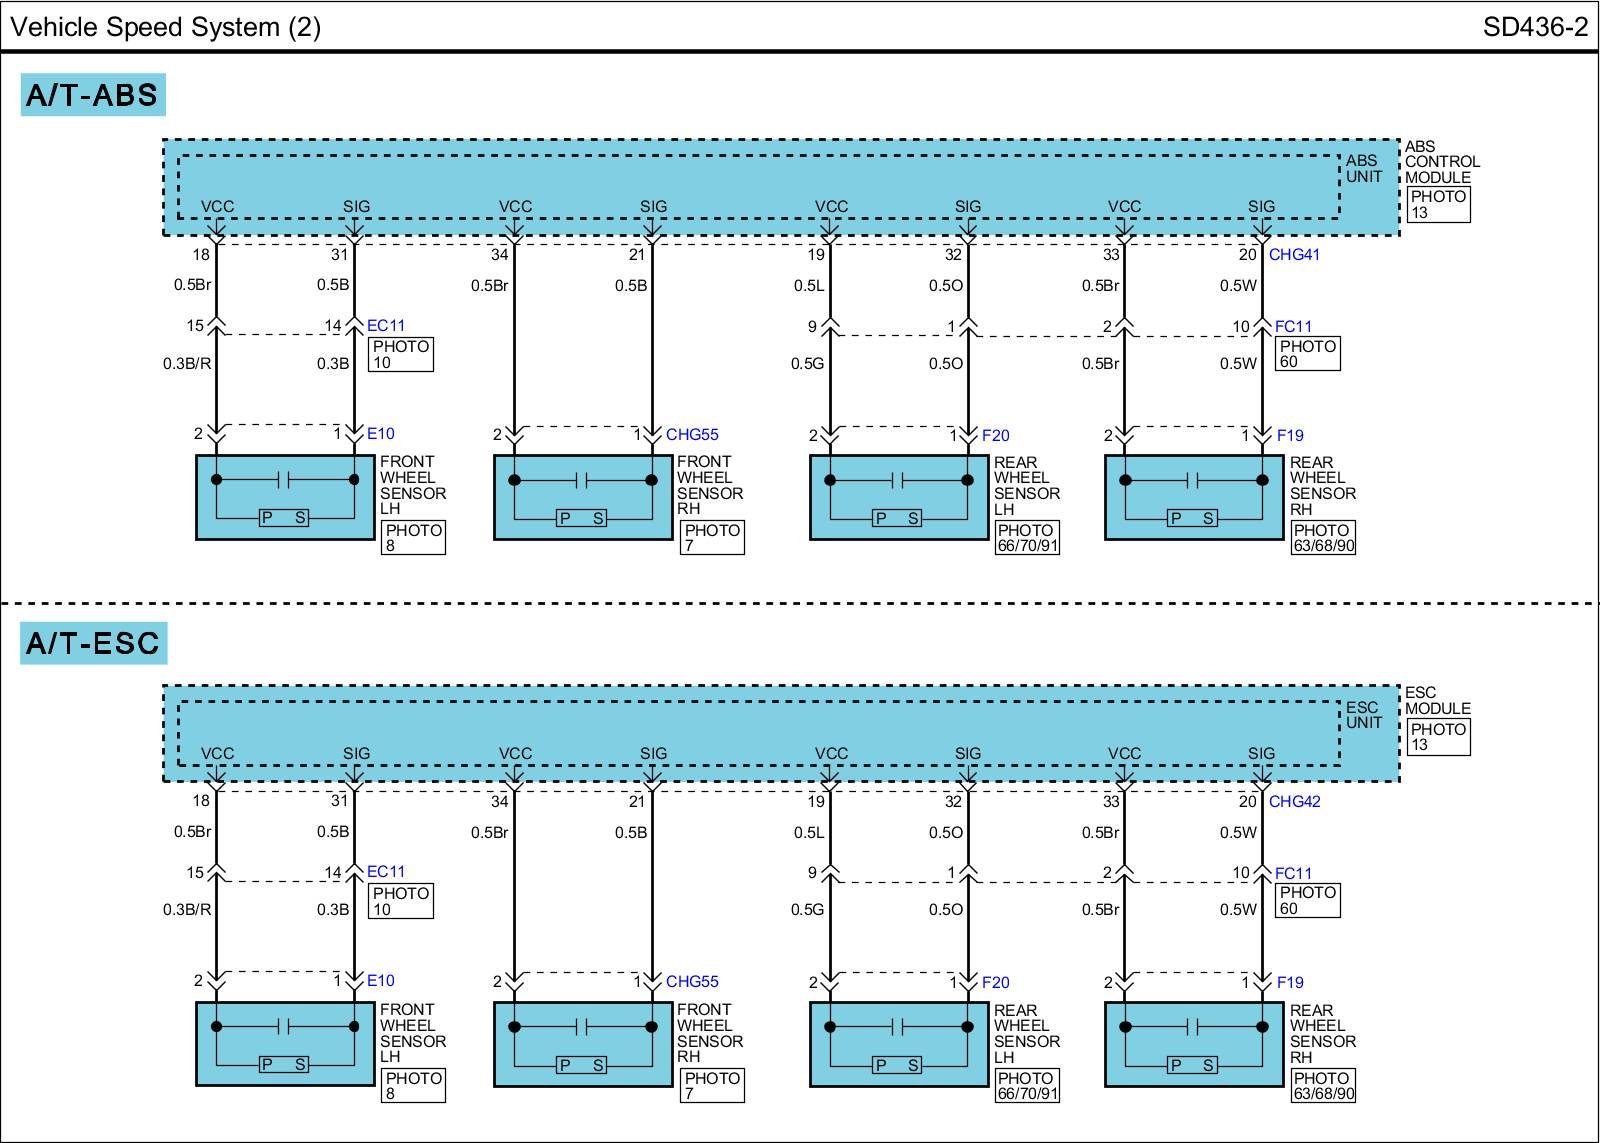Open PHOTO 13 box beside ABS Control Module
1600x1143 pixels.
[x=1438, y=205]
